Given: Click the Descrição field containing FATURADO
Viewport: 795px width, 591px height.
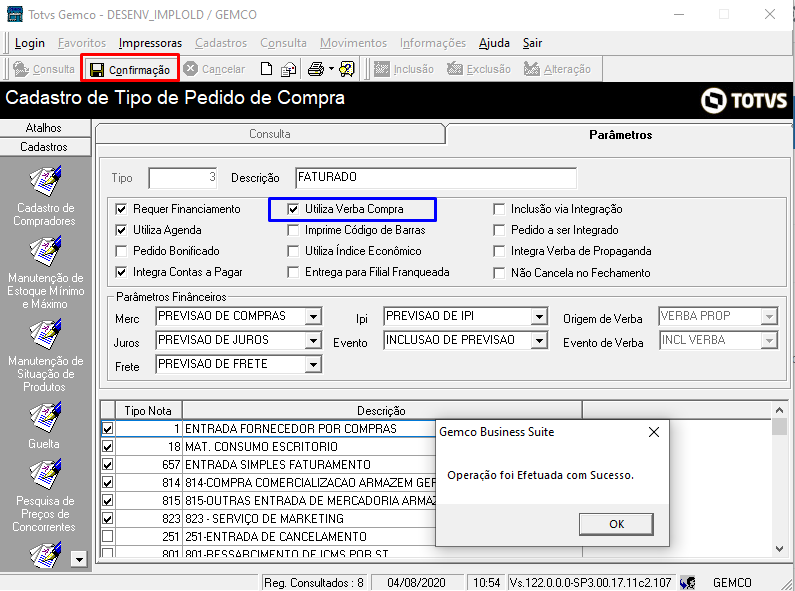Looking at the screenshot, I should click(436, 178).
